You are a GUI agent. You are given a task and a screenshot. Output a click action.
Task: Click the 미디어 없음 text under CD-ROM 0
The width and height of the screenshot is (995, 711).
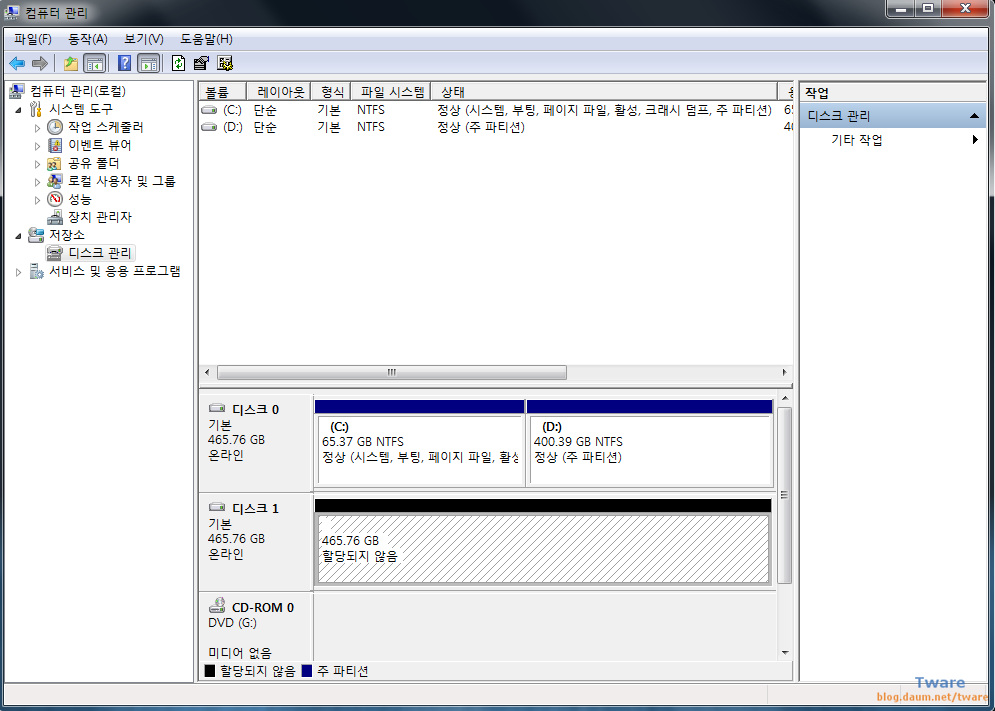coord(240,653)
